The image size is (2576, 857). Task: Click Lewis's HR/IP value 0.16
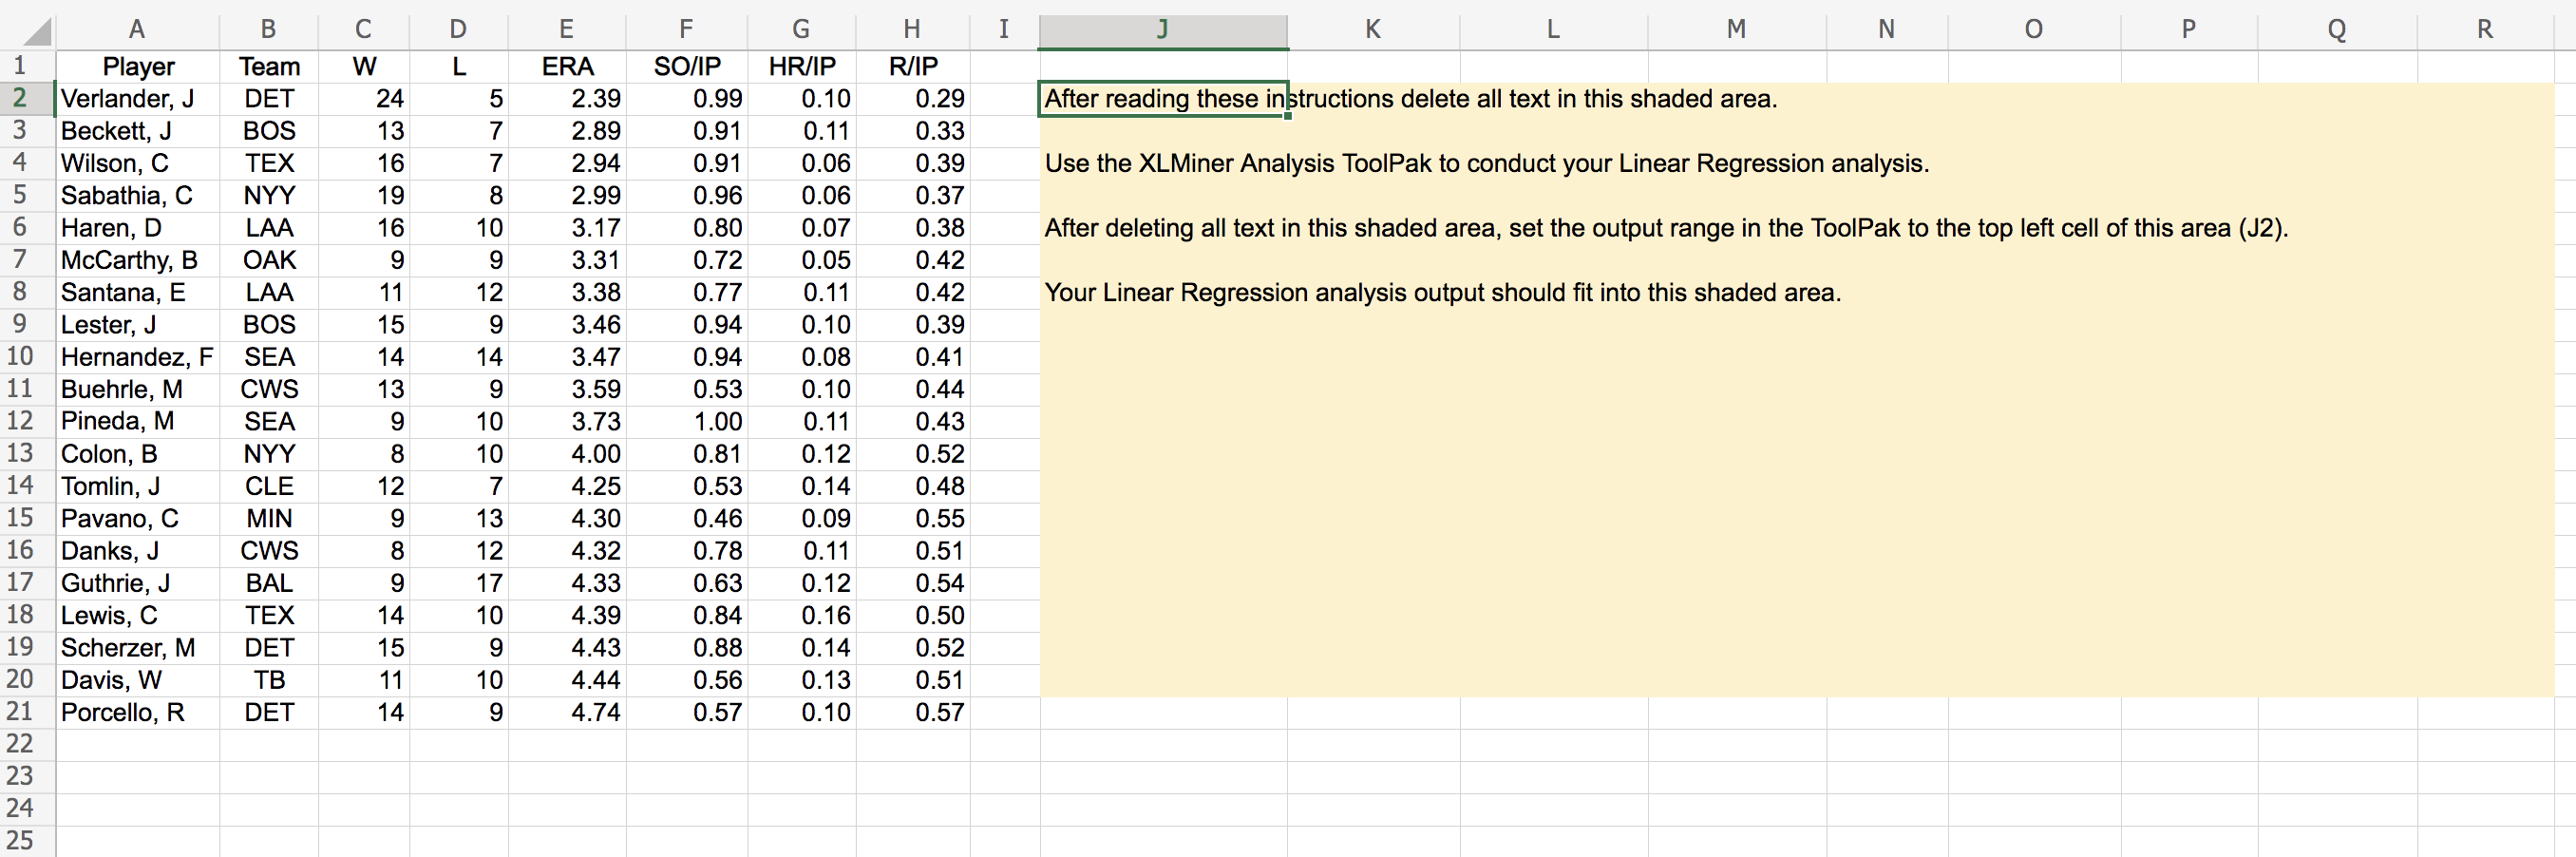pos(802,615)
